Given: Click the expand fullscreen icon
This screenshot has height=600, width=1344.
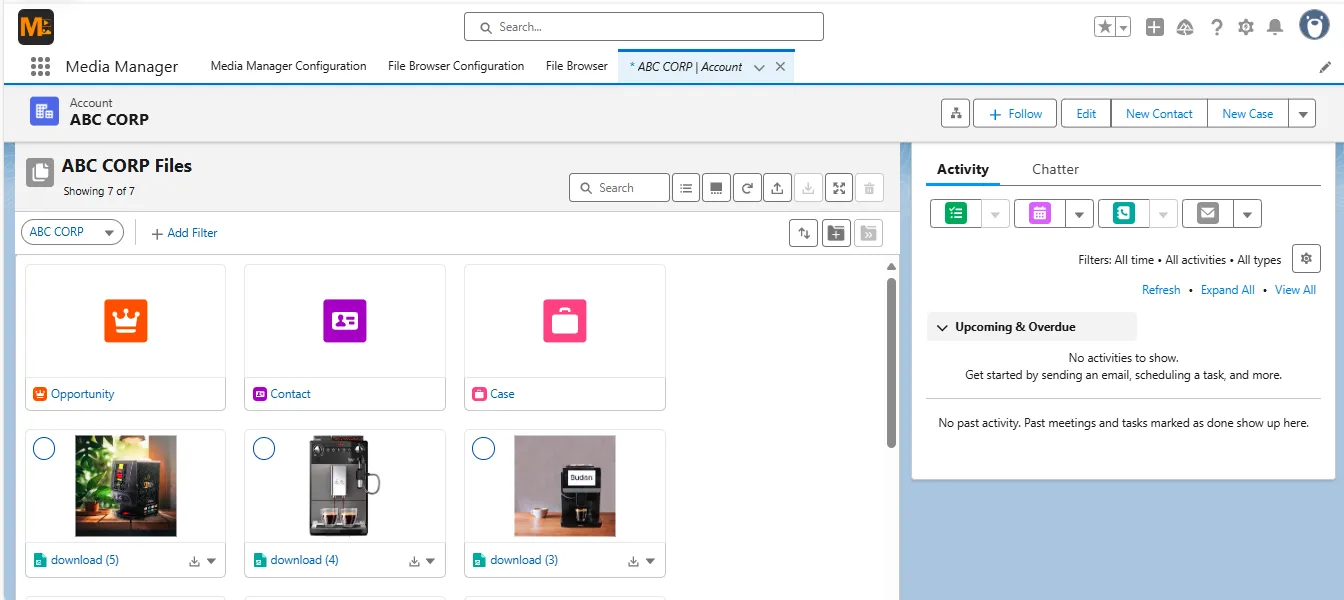Looking at the screenshot, I should pyautogui.click(x=839, y=187).
